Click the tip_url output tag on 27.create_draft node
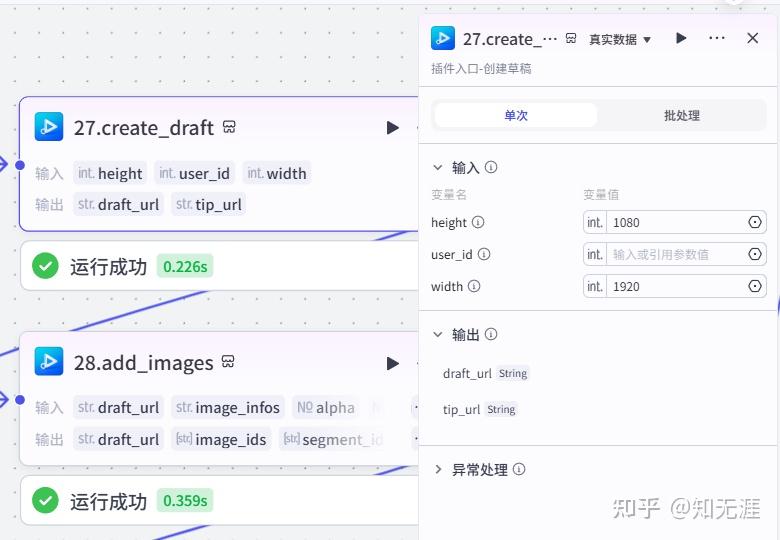This screenshot has width=780, height=540. pyautogui.click(x=208, y=204)
